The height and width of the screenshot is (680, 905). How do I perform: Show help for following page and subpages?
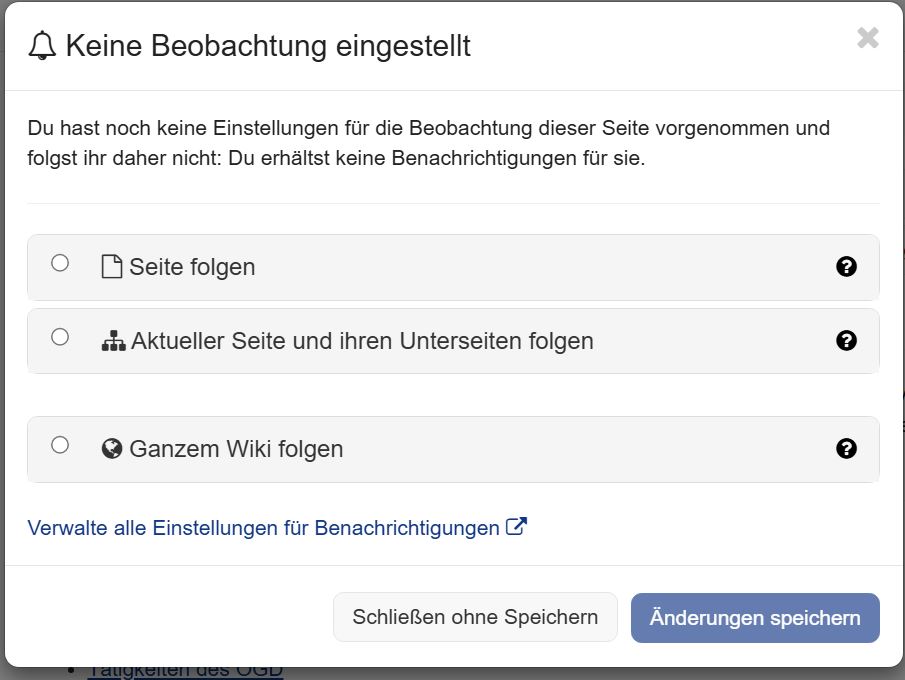(x=846, y=341)
